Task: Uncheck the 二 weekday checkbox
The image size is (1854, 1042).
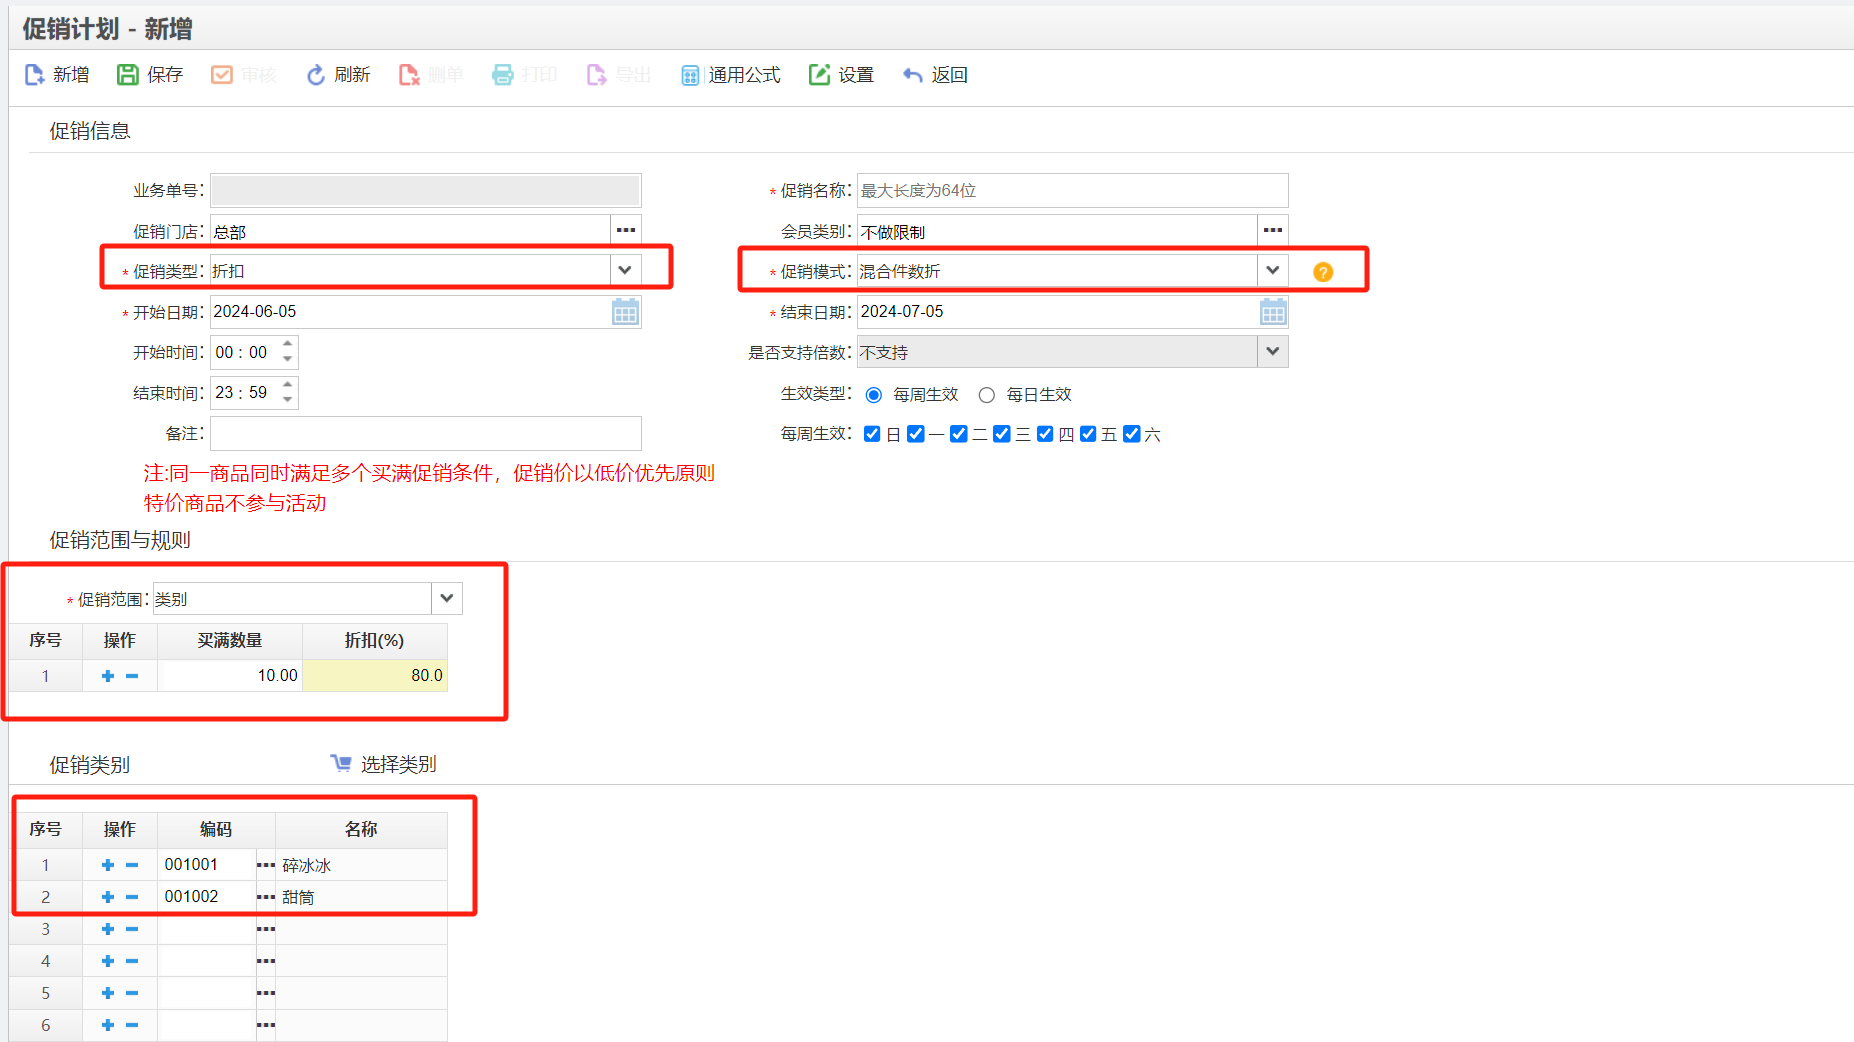Action: [x=959, y=434]
